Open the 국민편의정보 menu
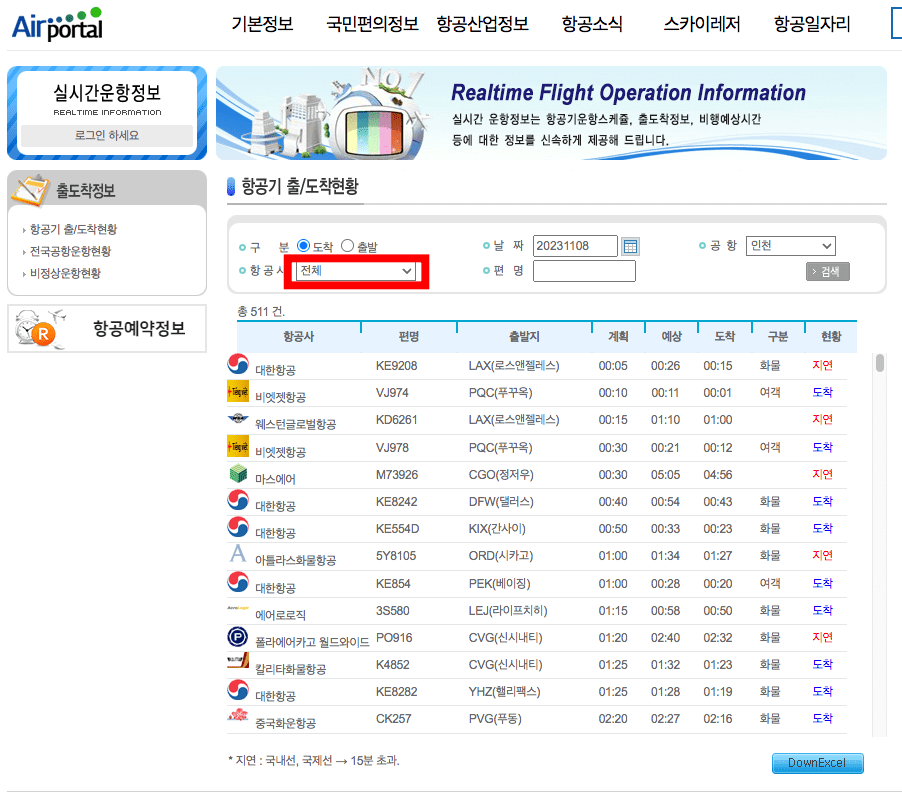This screenshot has height=792, width=902. pyautogui.click(x=372, y=24)
